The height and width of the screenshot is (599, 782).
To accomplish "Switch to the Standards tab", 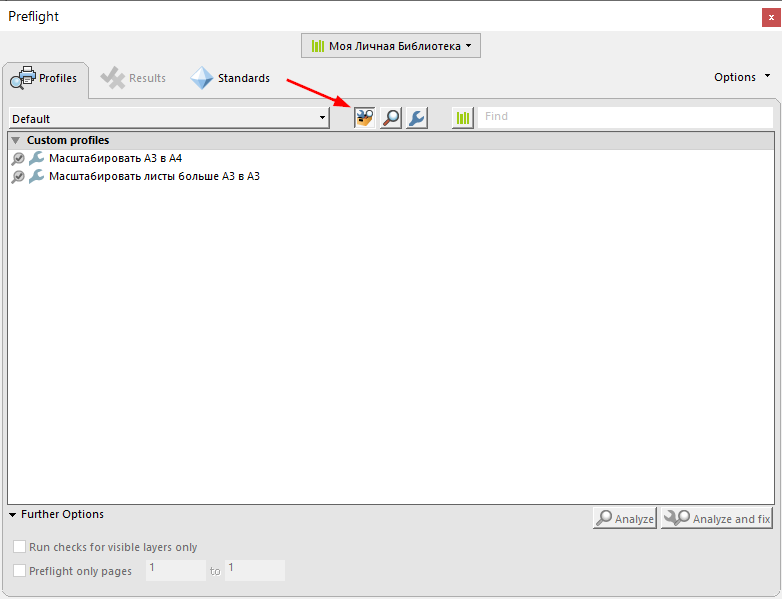I will (230, 78).
